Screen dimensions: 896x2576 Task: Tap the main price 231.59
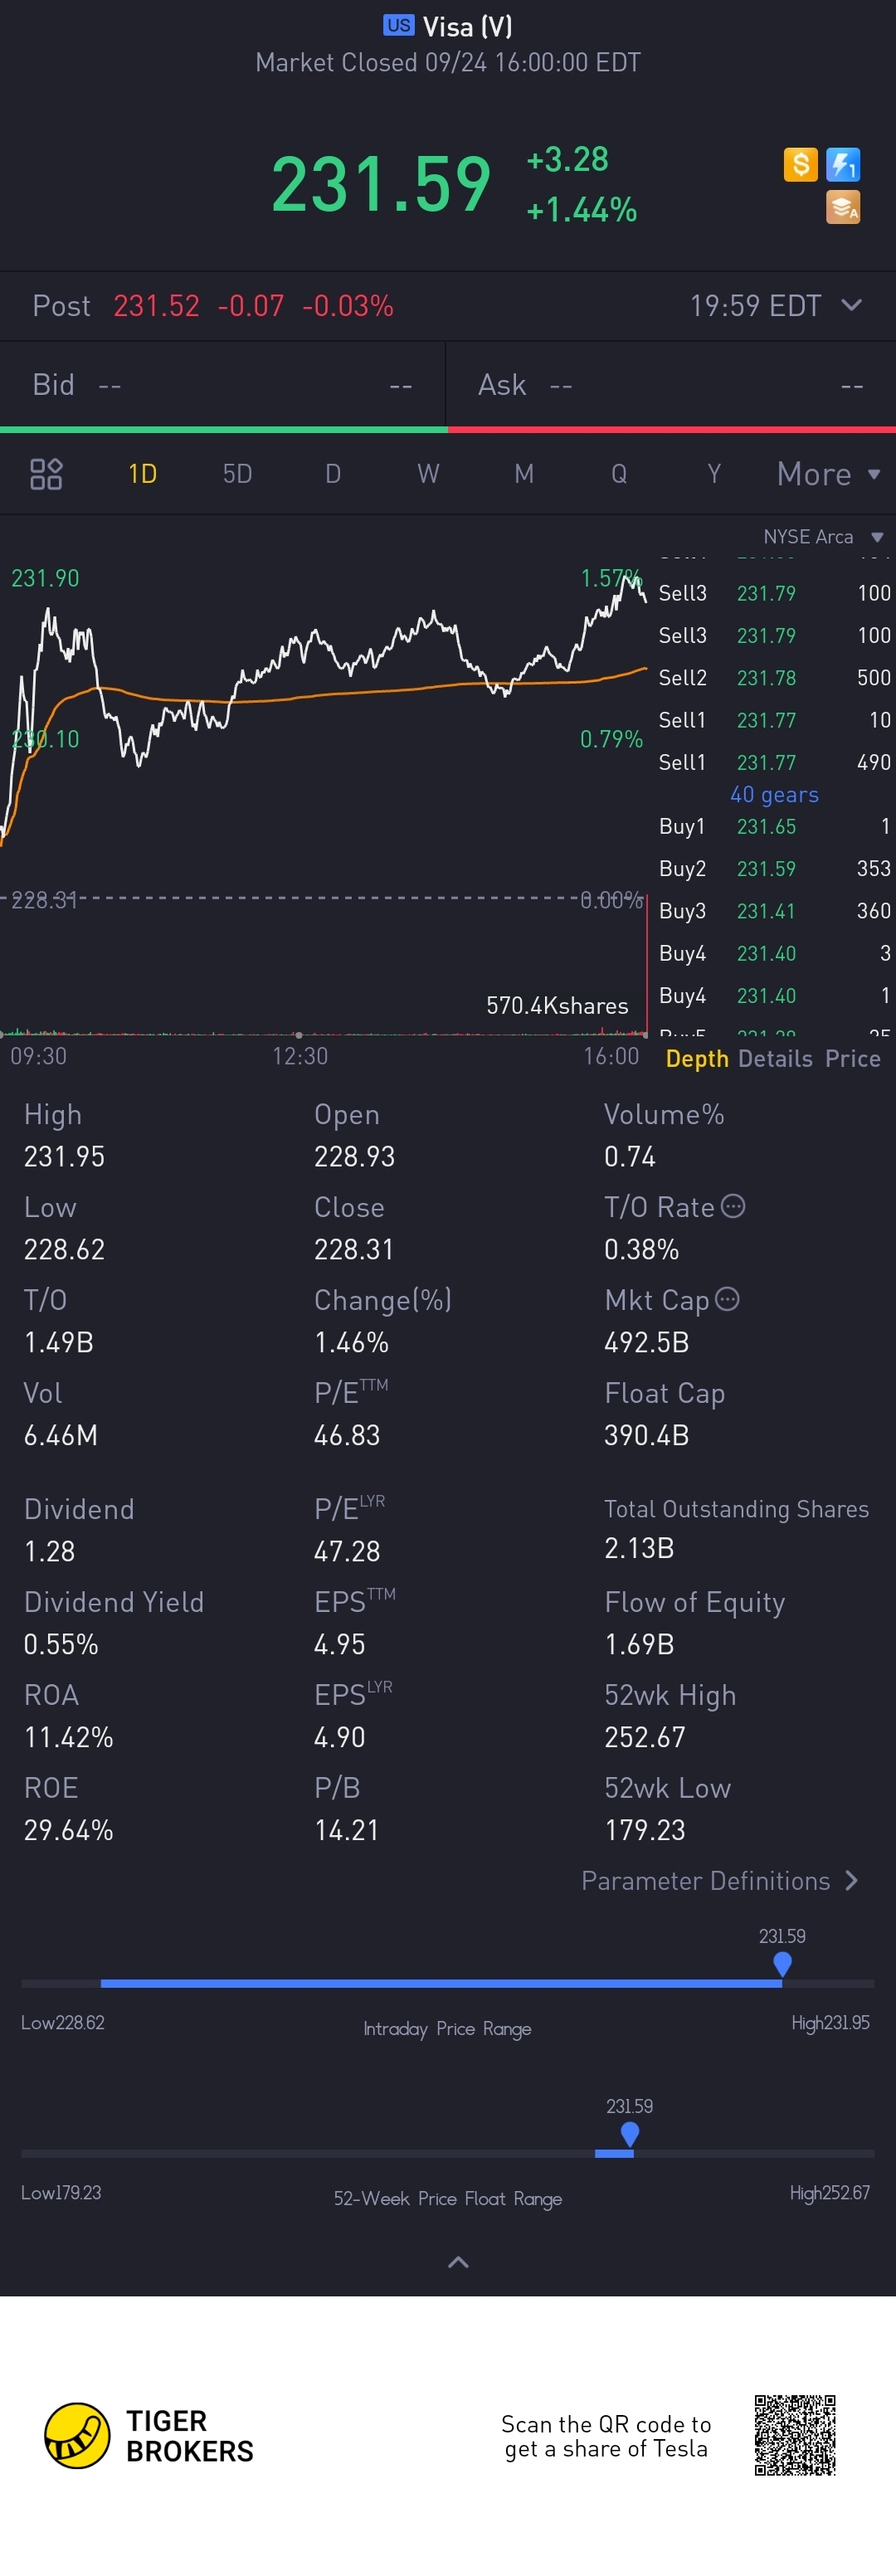pos(381,184)
